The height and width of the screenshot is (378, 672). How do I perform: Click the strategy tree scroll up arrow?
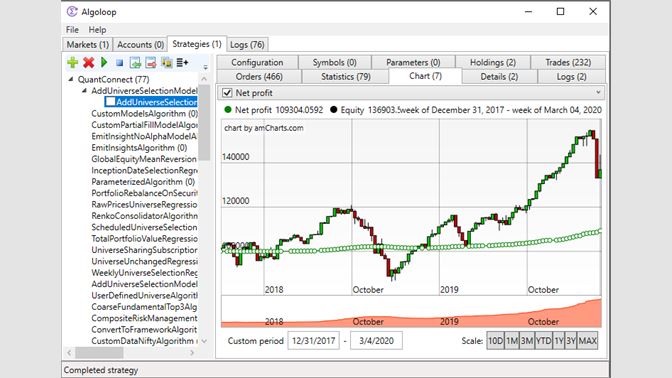click(x=204, y=79)
